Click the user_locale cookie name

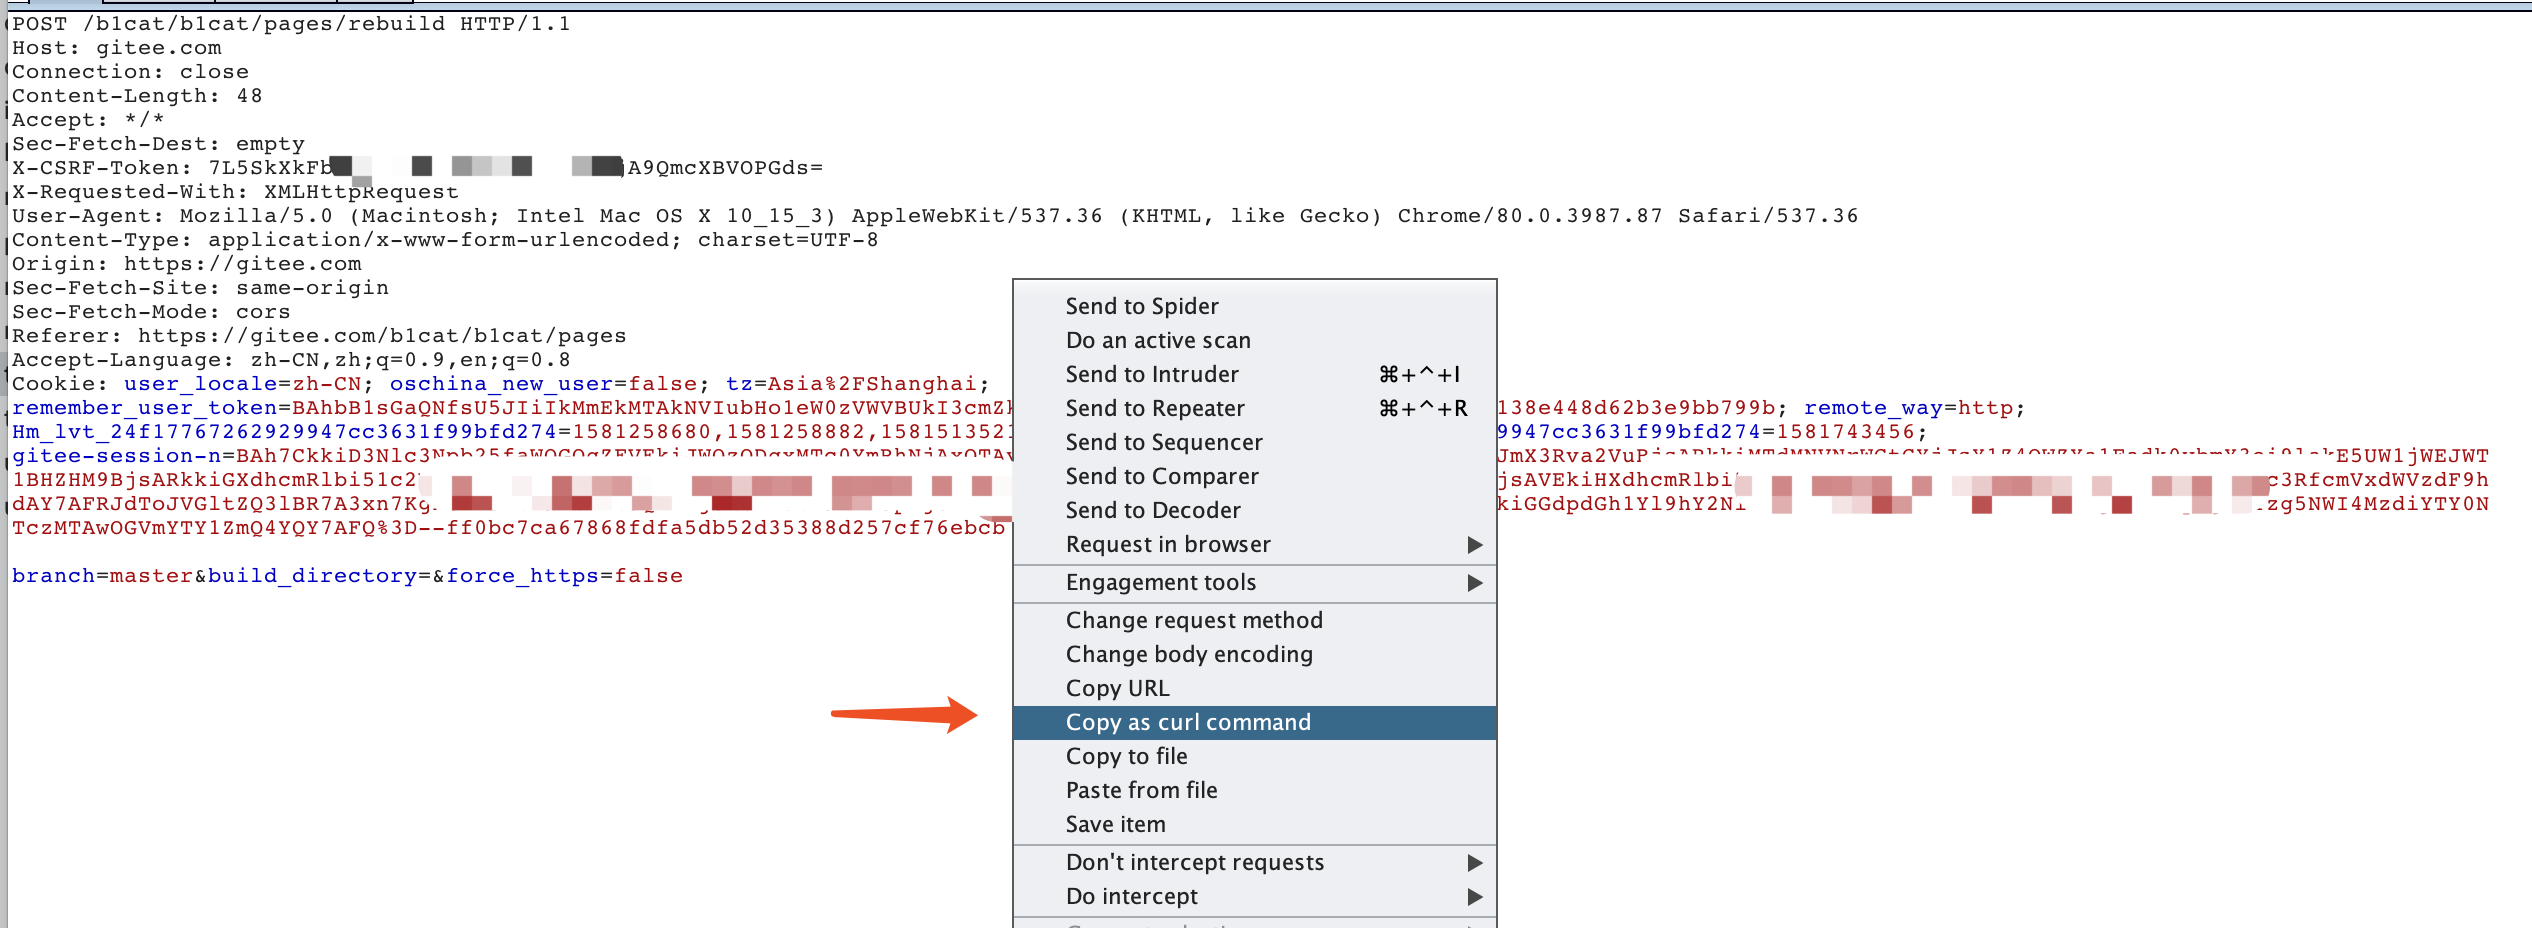(x=200, y=384)
